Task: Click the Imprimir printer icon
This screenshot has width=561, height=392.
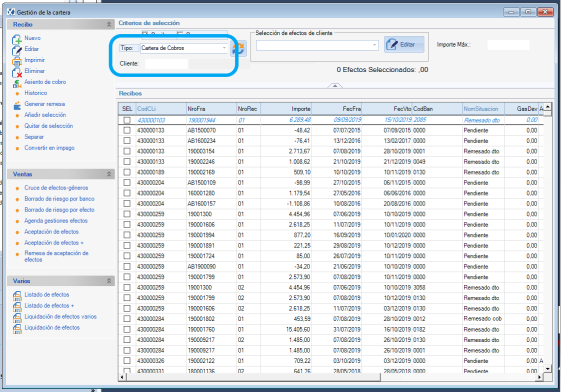Action: click(17, 61)
